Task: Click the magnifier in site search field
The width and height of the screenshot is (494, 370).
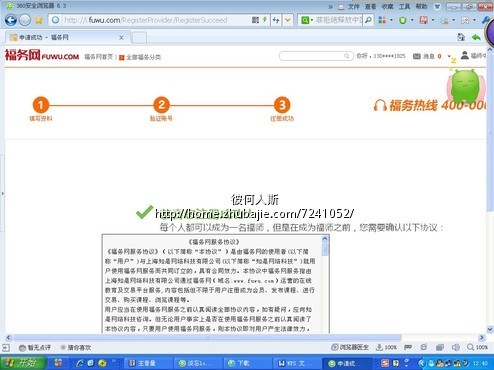Action: click(347, 56)
